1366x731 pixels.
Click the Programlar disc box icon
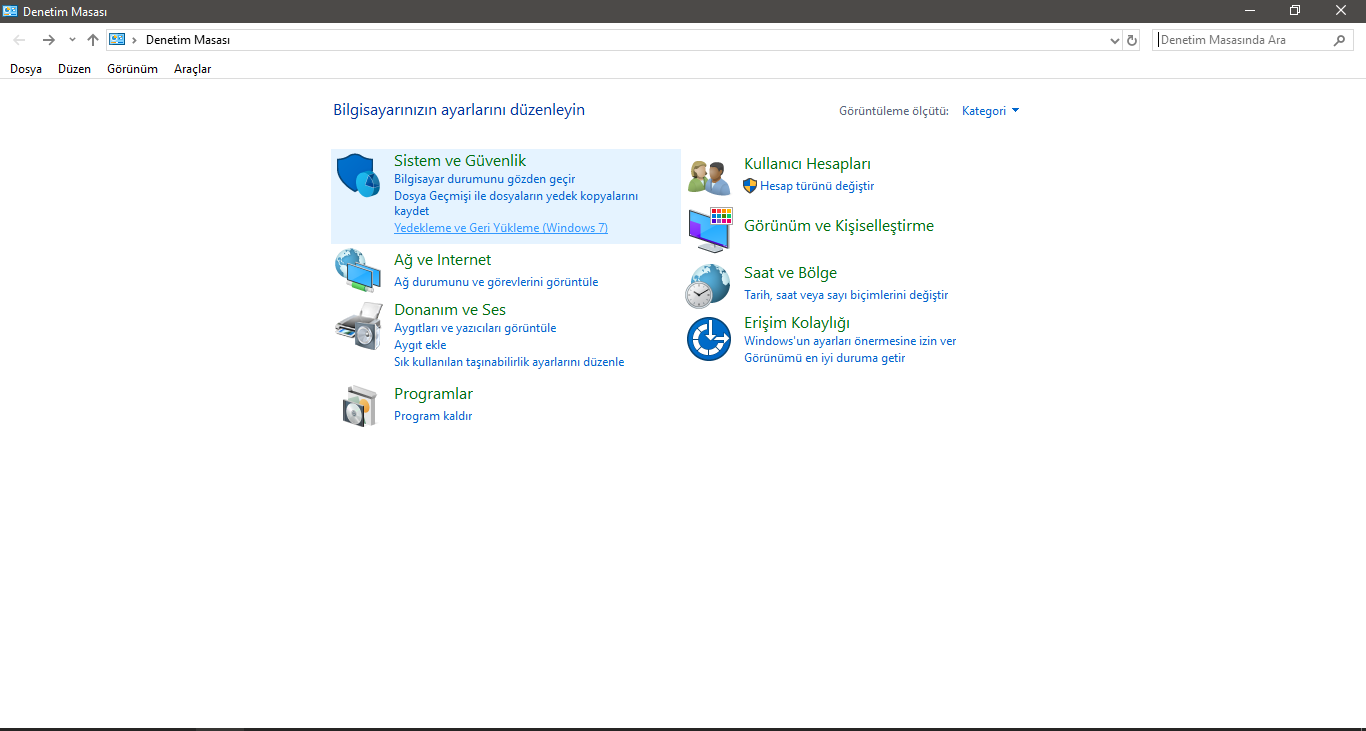click(358, 405)
